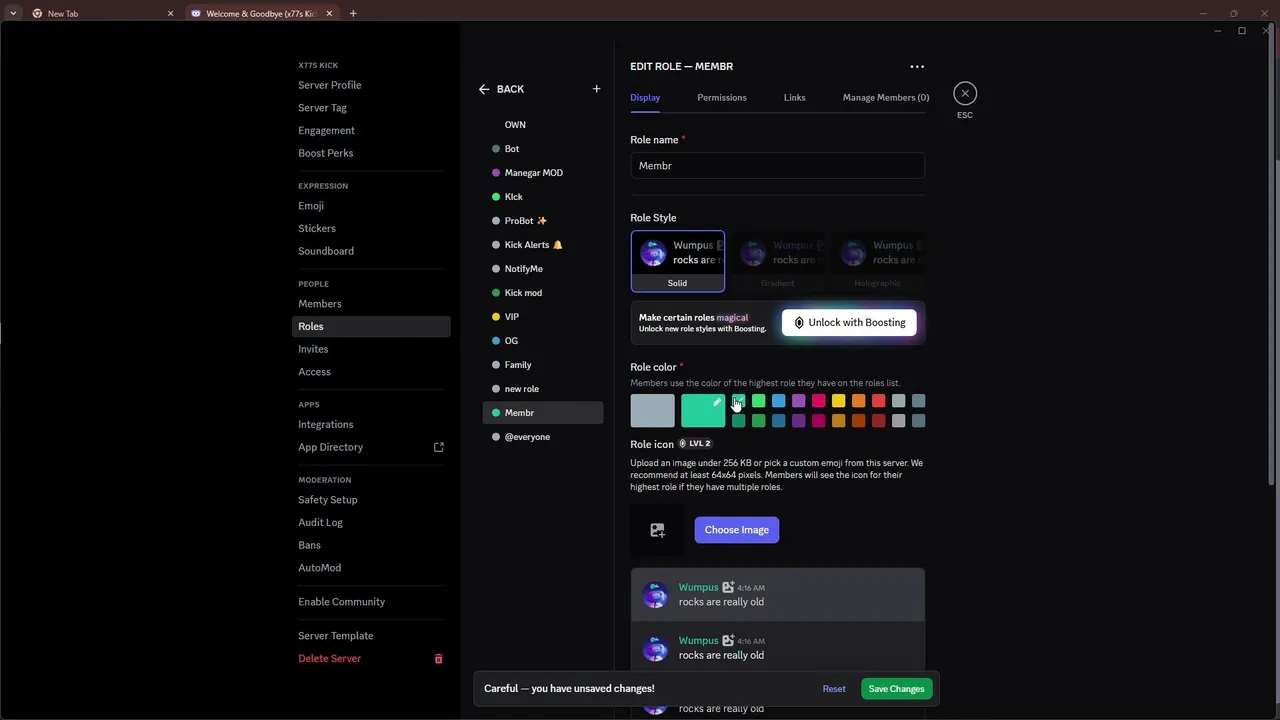Open the Members page
This screenshot has height=720, width=1280.
tap(371, 304)
